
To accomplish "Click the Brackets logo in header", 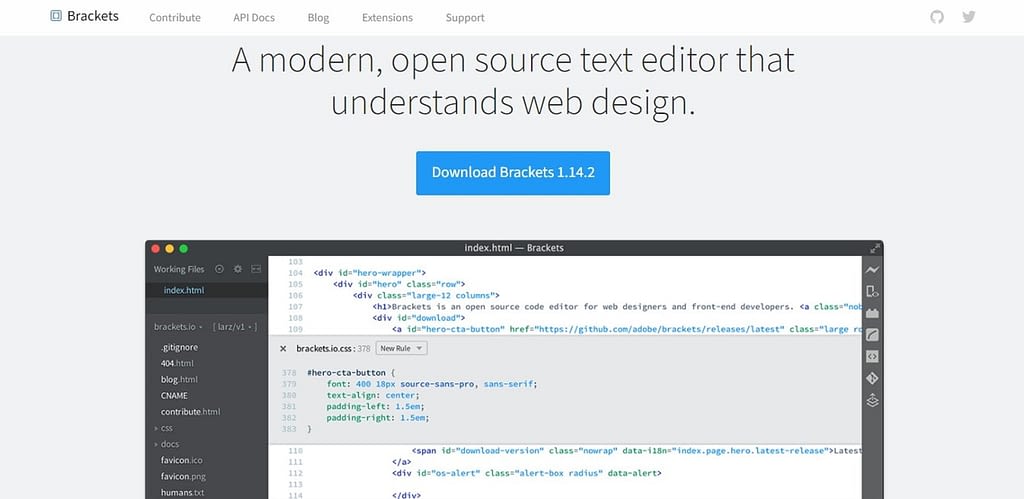I will 85,16.
